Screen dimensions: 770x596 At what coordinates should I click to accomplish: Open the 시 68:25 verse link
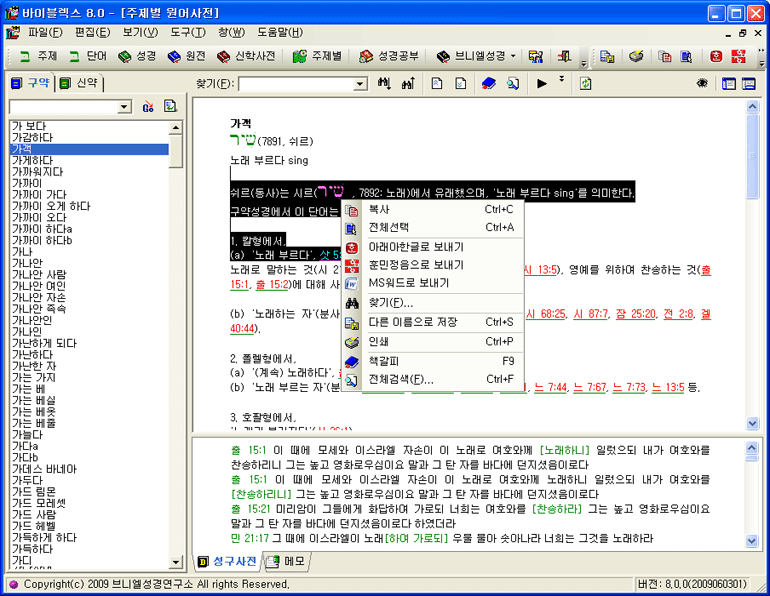tap(546, 314)
